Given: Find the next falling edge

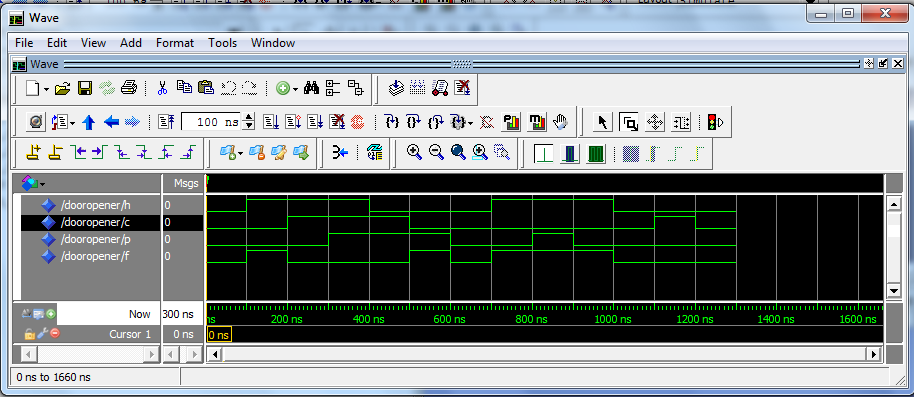Looking at the screenshot, I should click(x=143, y=153).
